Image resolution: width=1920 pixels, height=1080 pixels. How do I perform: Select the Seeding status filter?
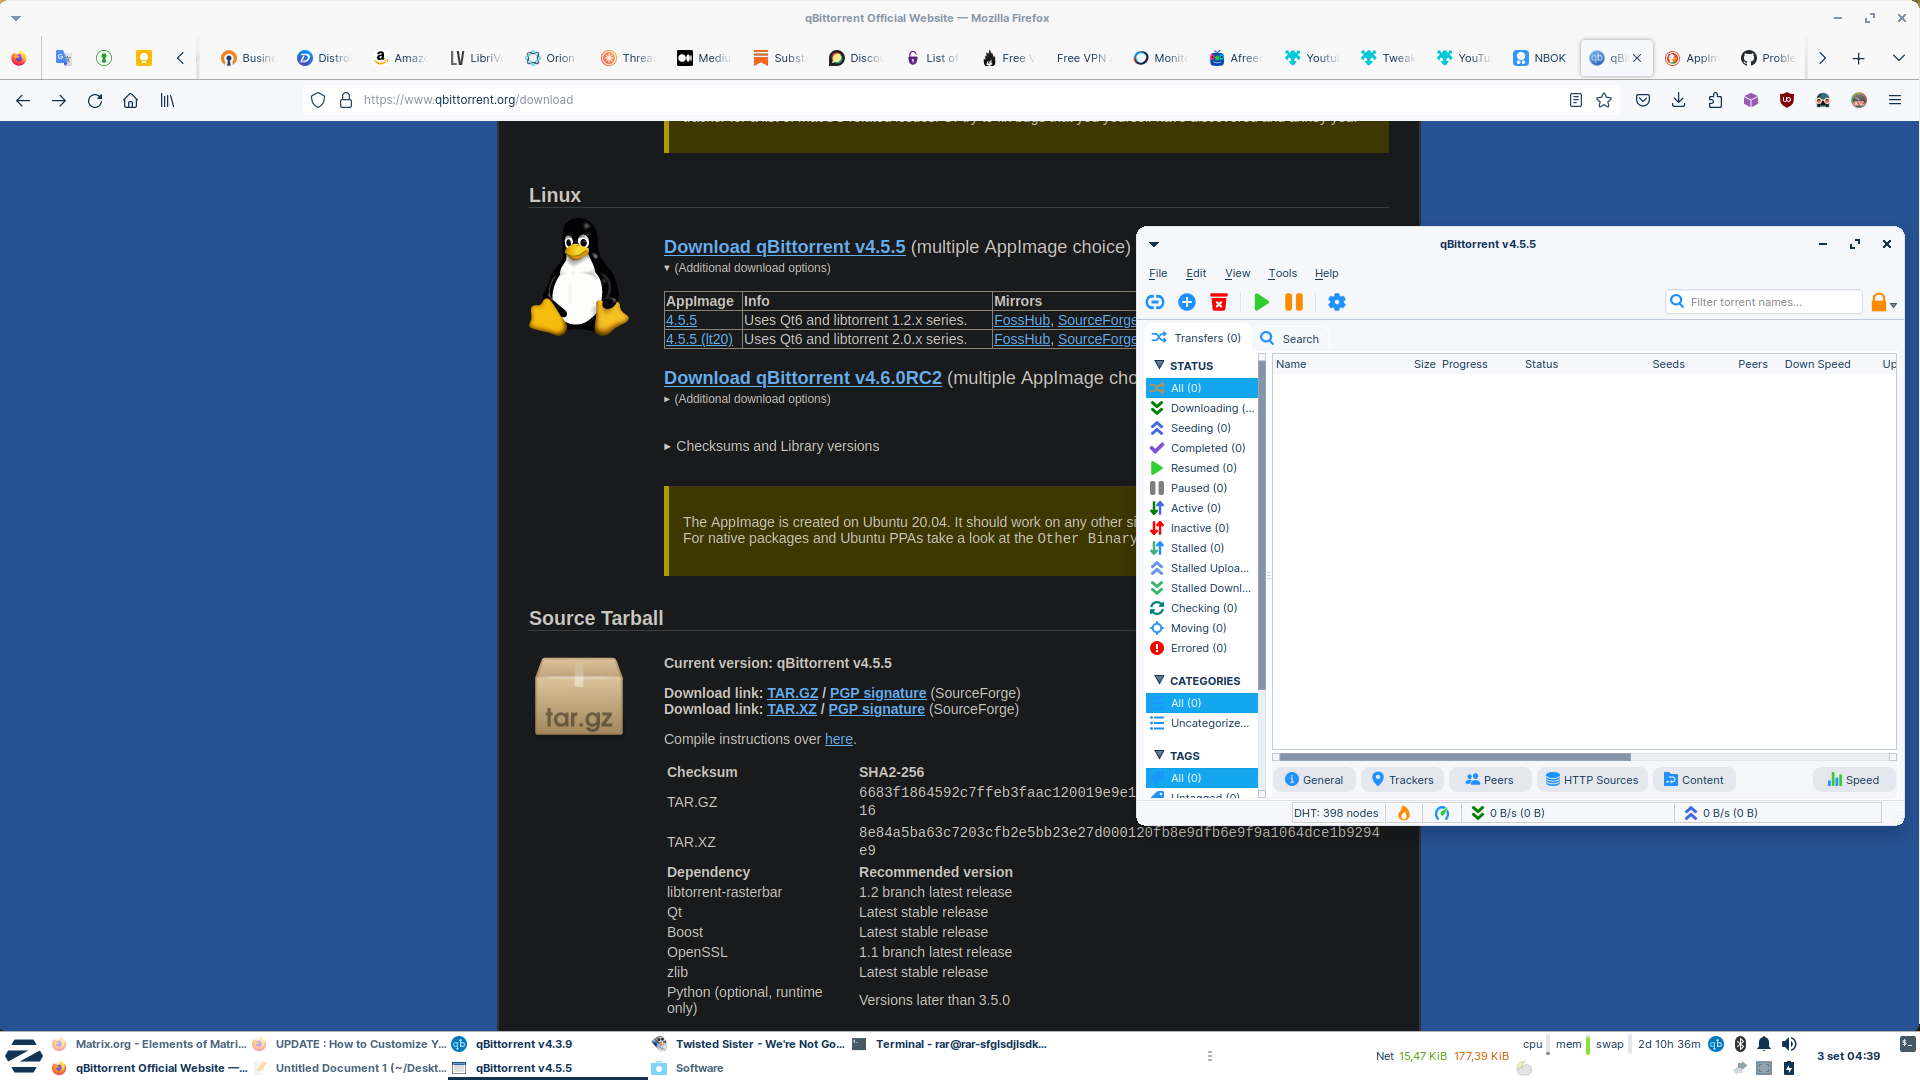1198,428
